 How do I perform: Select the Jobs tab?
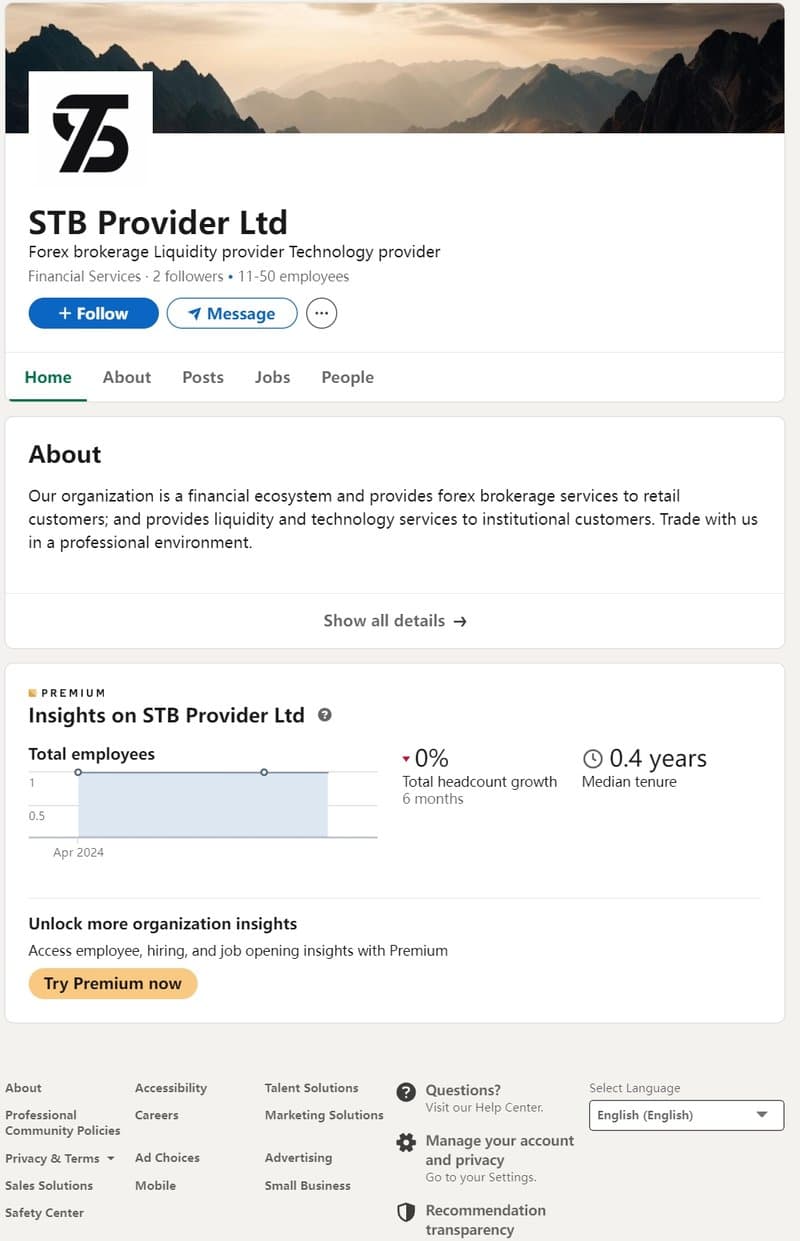[272, 377]
